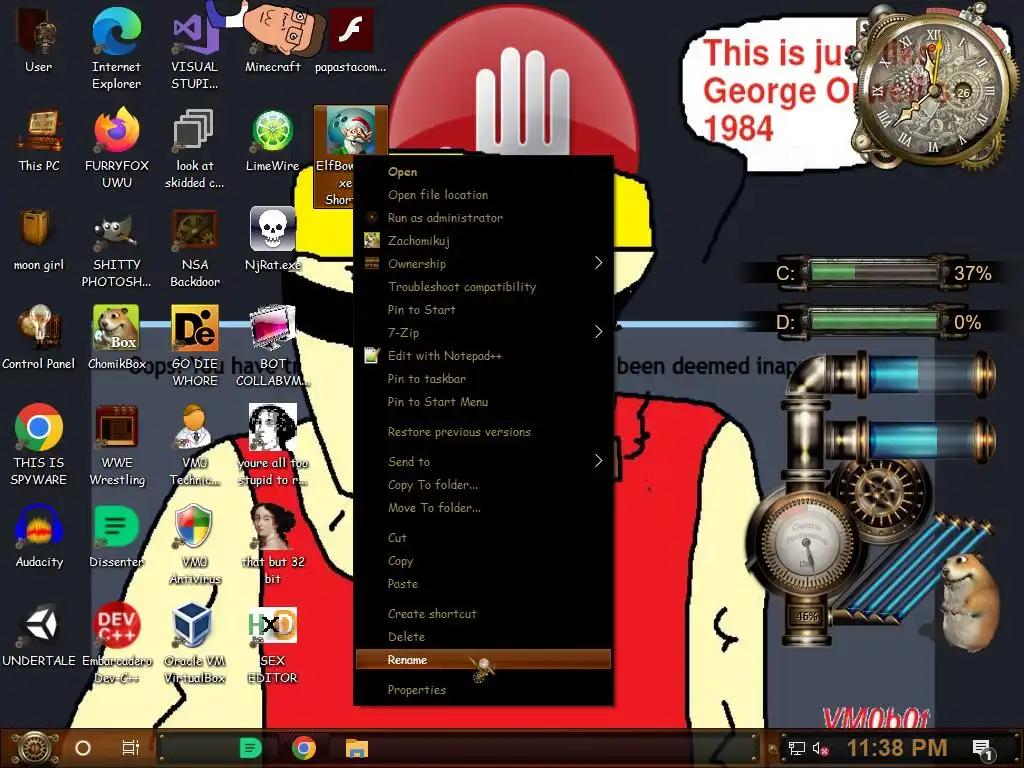This screenshot has width=1024, height=768.
Task: Open the Minecraft desktop shortcut
Action: [x=272, y=40]
